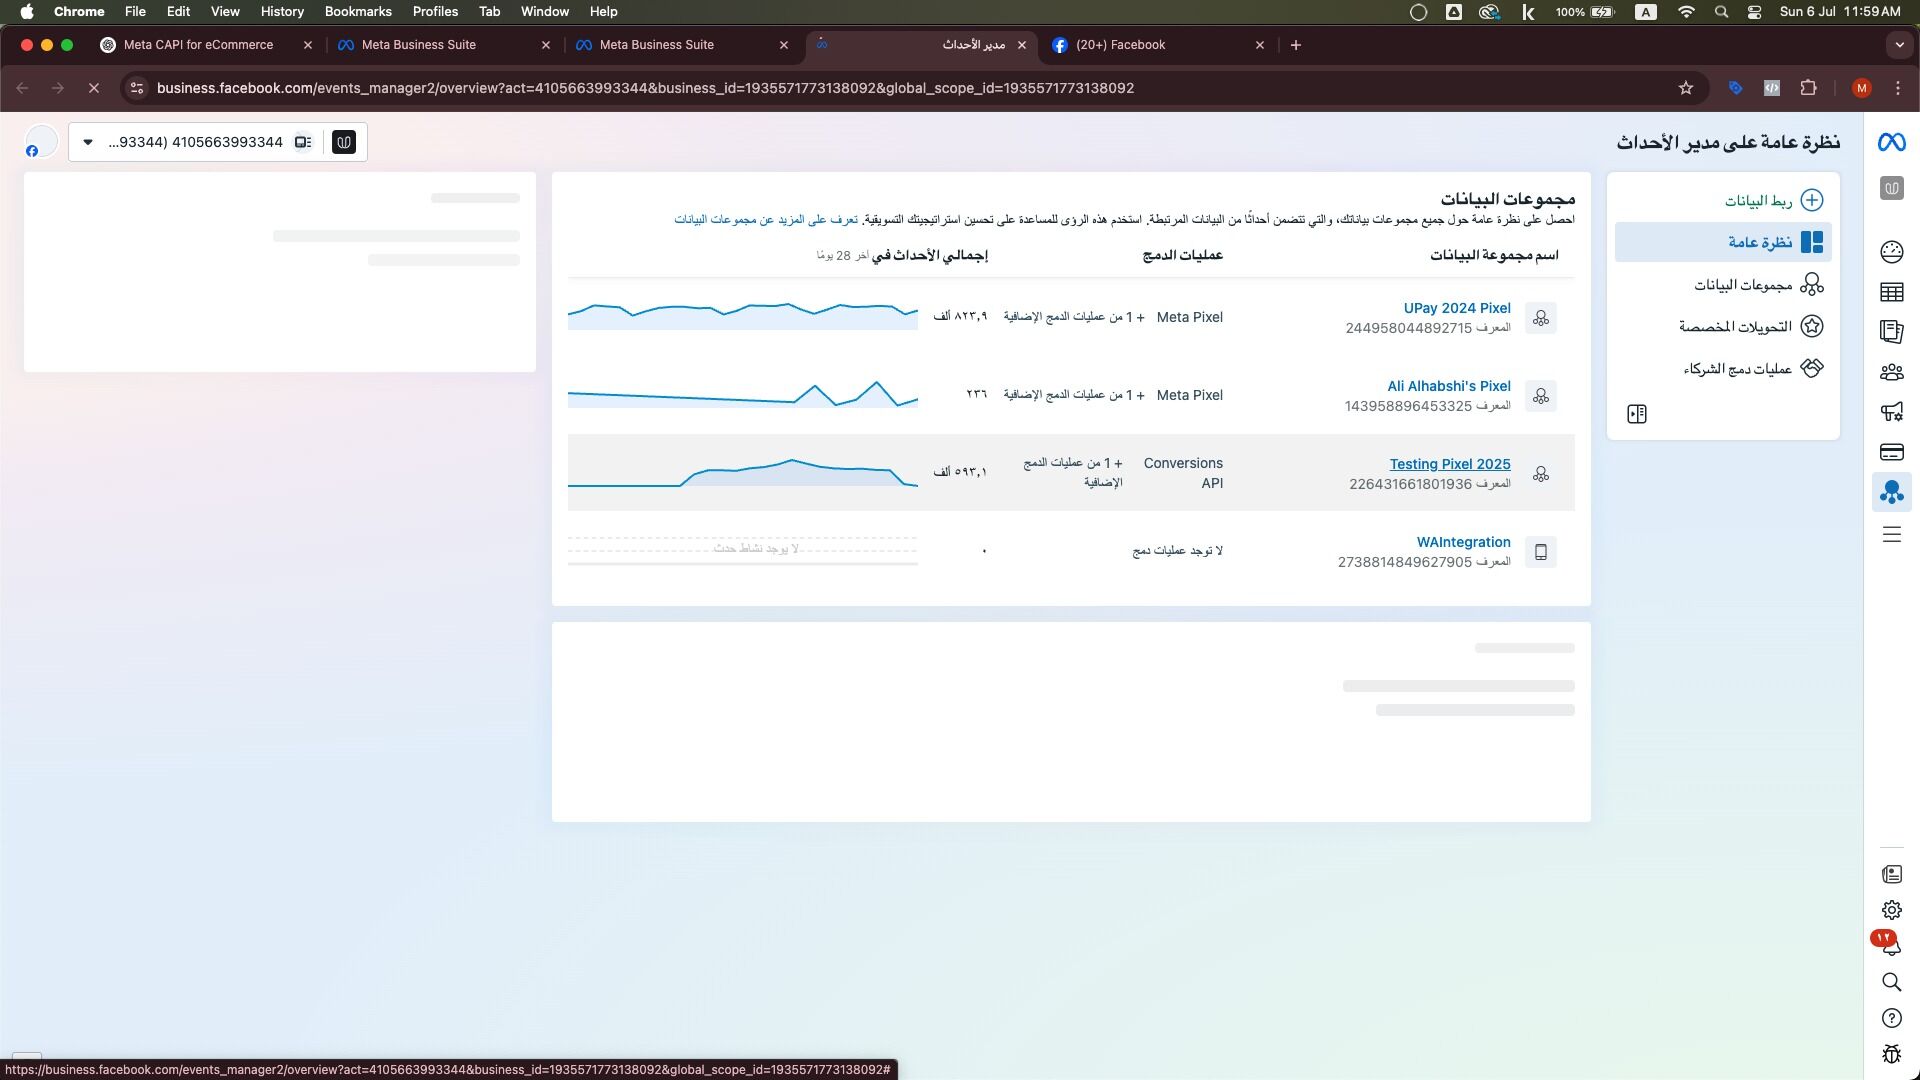Bookmark this page with star icon
Screen dimensions: 1920x1080
[x=1686, y=88]
